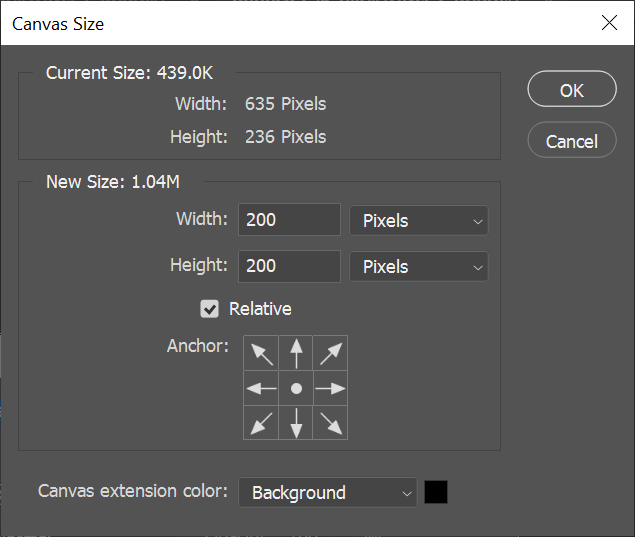635x537 pixels.
Task: Set anchor to middle-right arrow
Action: coord(331,388)
